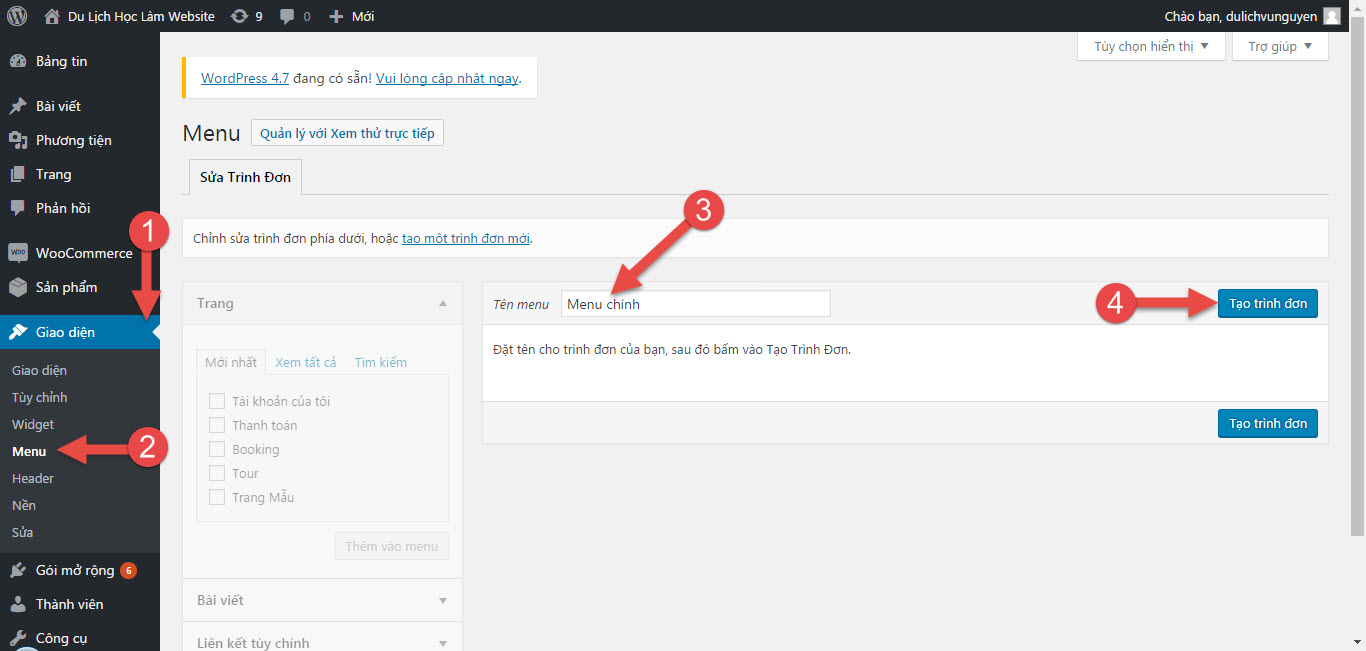The width and height of the screenshot is (1366, 651).
Task: Enable the Tour checkbox
Action: pos(217,473)
